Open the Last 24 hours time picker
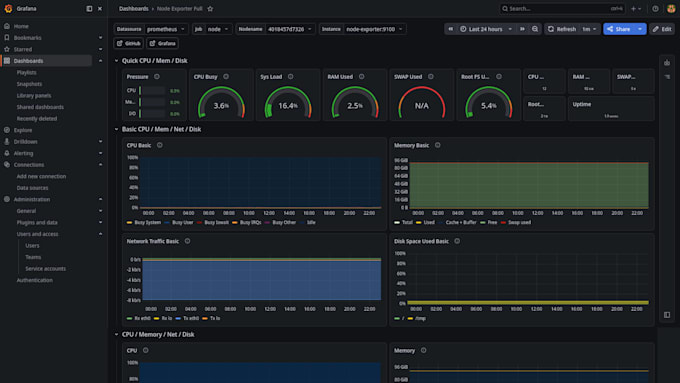This screenshot has height=383, width=680. 486,29
